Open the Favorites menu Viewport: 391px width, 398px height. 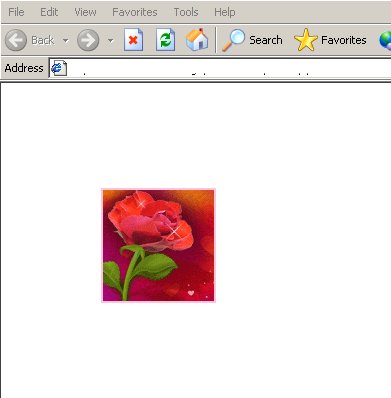[135, 12]
